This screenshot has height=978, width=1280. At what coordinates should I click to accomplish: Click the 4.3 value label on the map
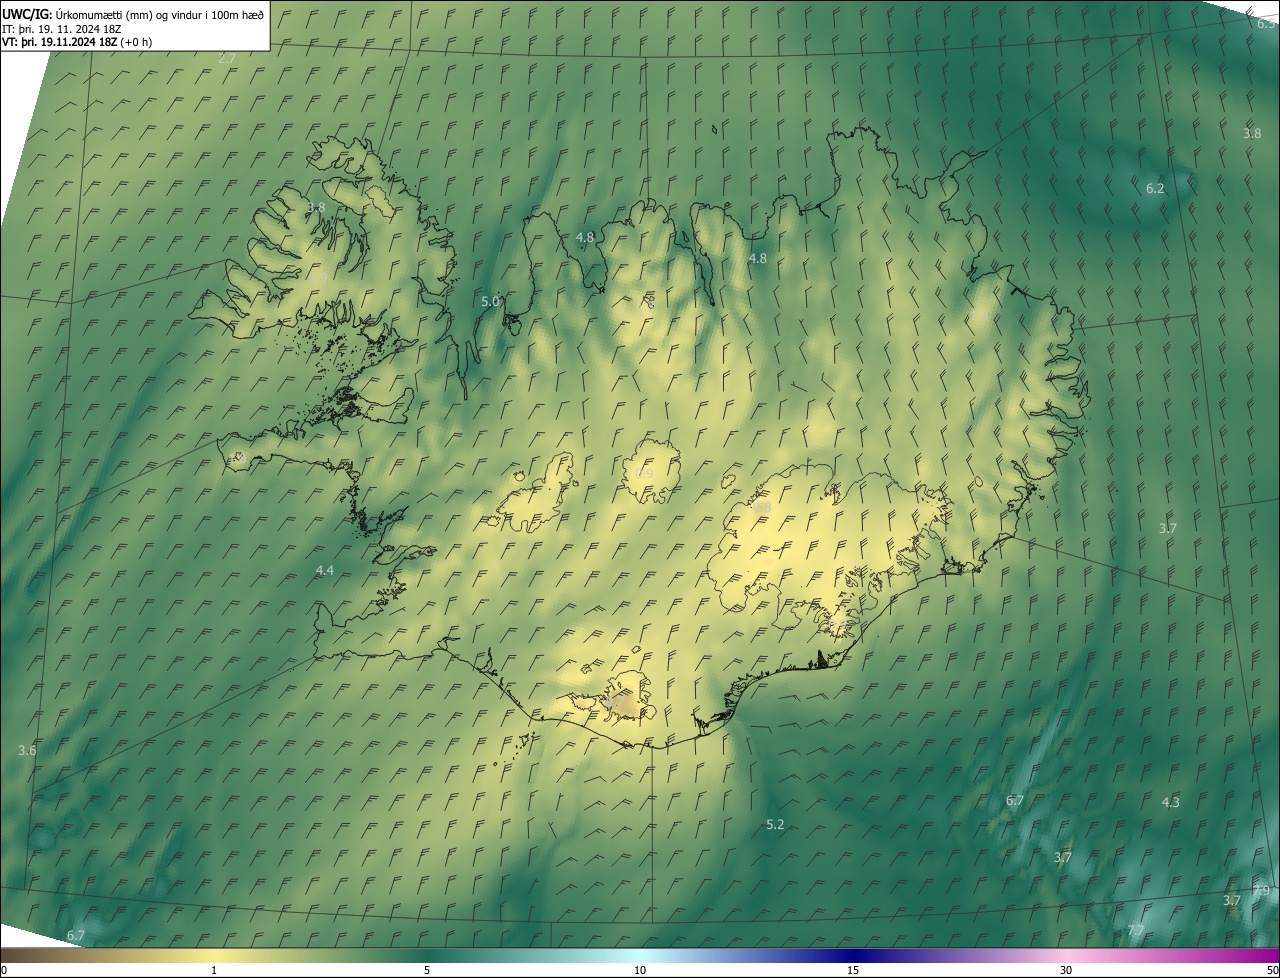1171,802
